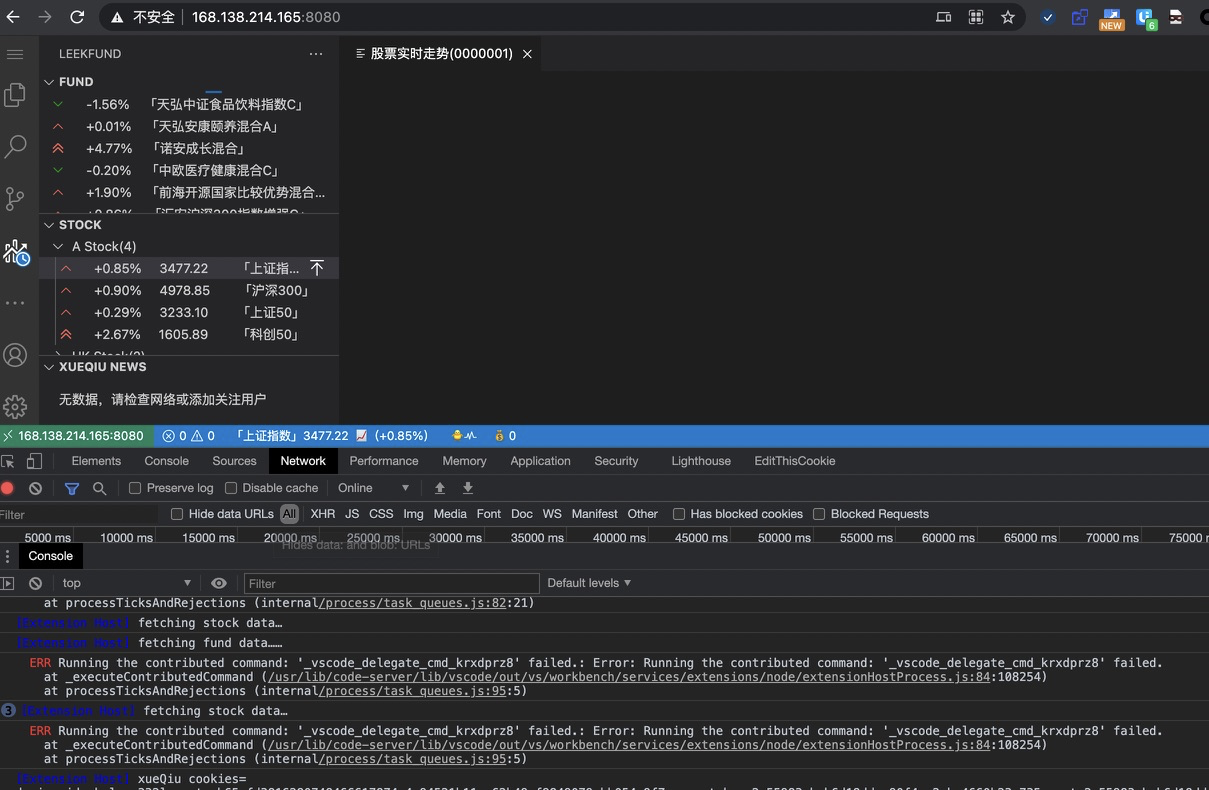
Task: Select the 沪深300 stock row
Action: (x=189, y=290)
